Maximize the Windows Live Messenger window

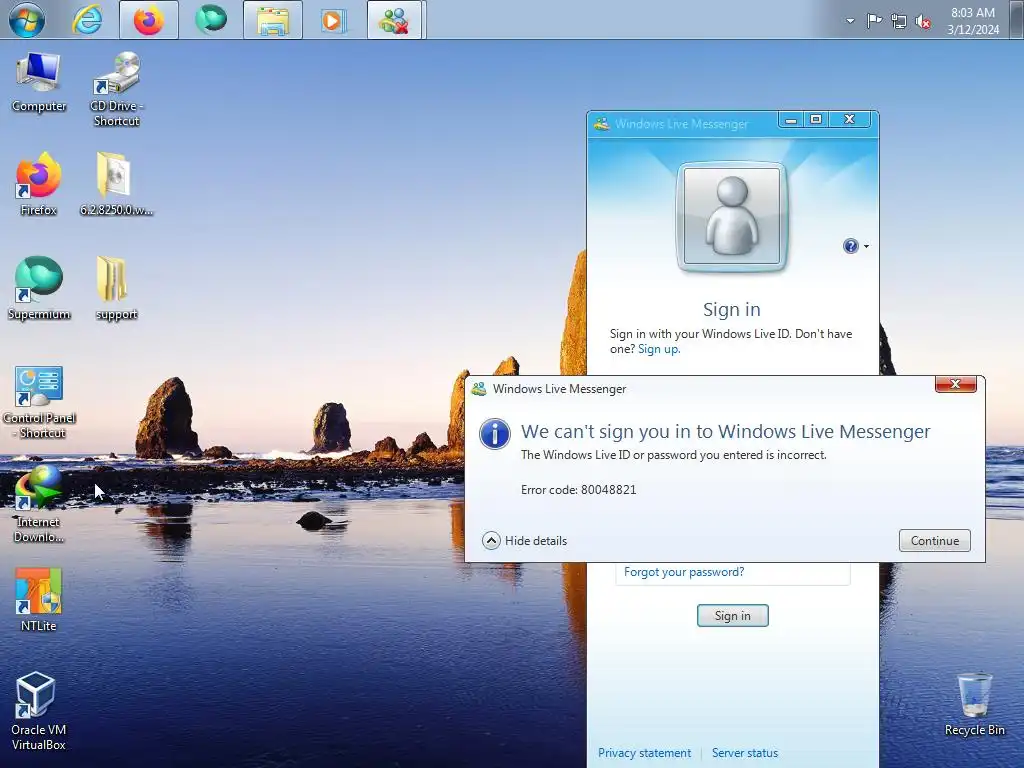(x=816, y=120)
